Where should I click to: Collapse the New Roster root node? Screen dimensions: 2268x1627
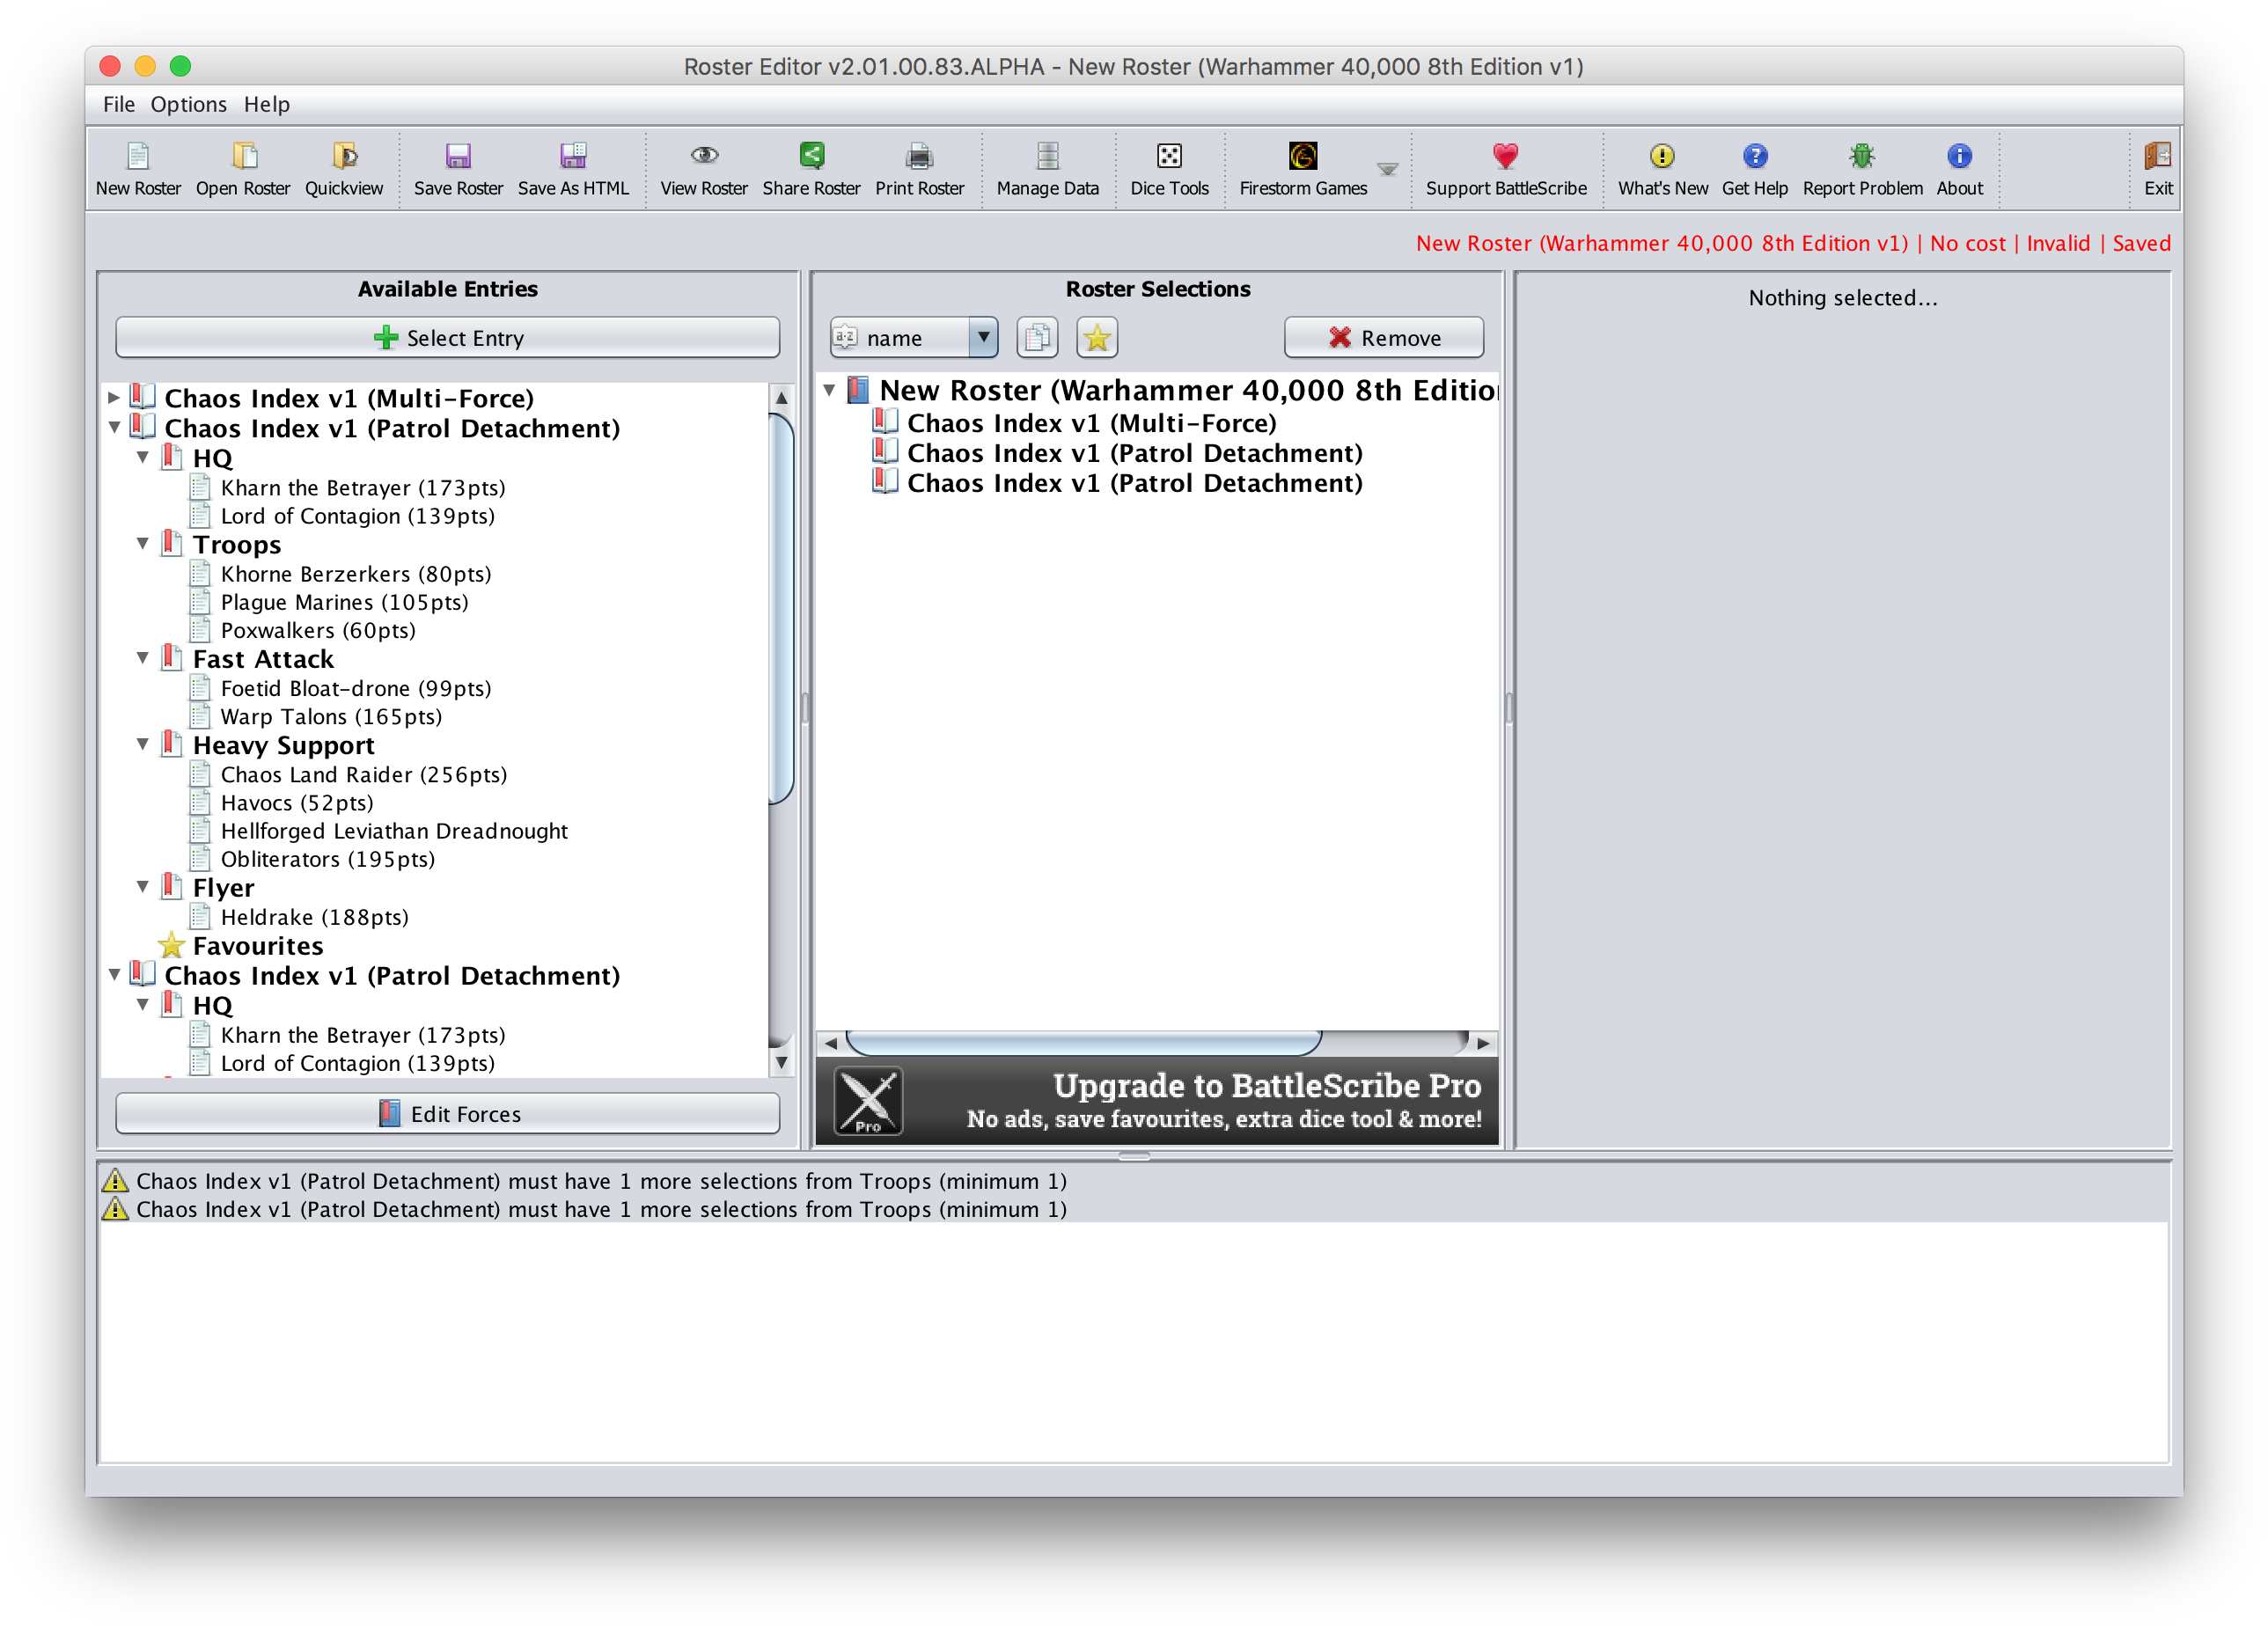tap(829, 390)
